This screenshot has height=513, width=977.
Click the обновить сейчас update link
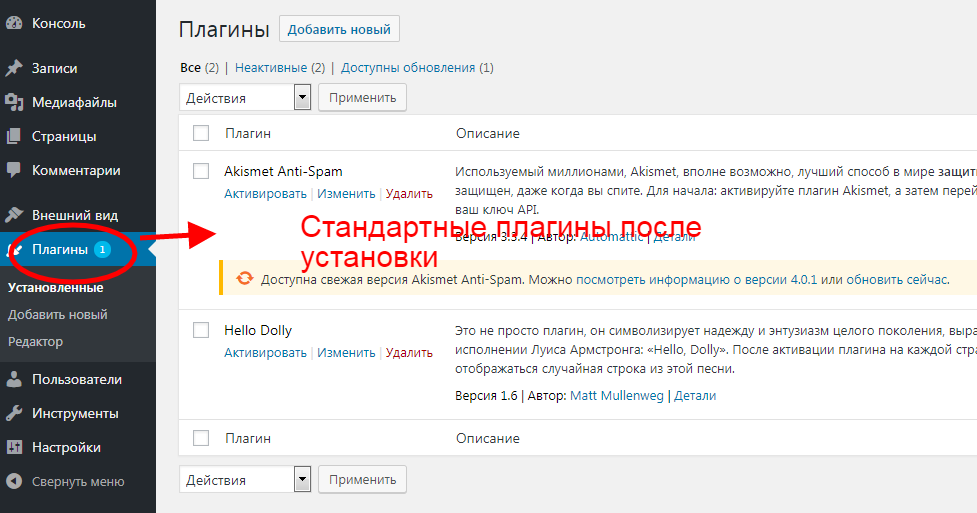point(896,280)
